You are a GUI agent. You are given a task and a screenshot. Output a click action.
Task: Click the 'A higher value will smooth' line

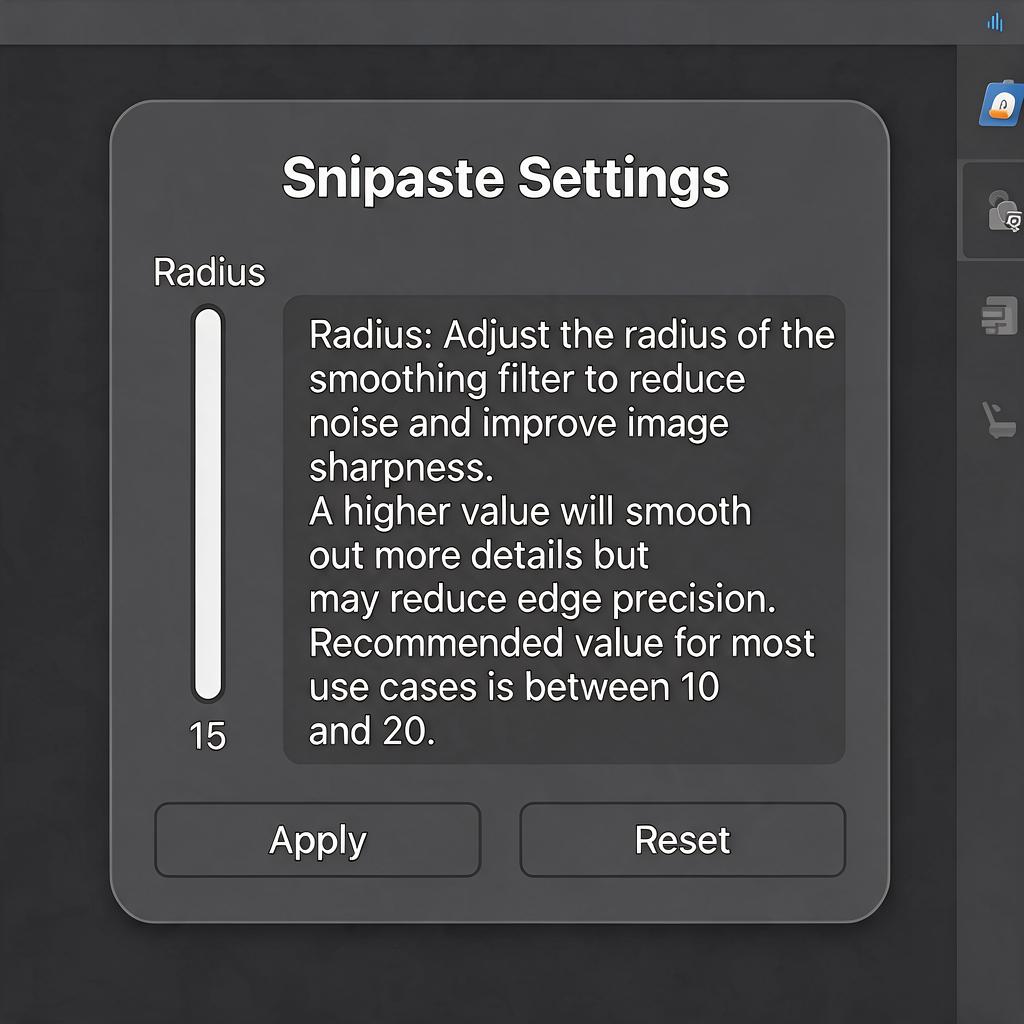(x=530, y=511)
